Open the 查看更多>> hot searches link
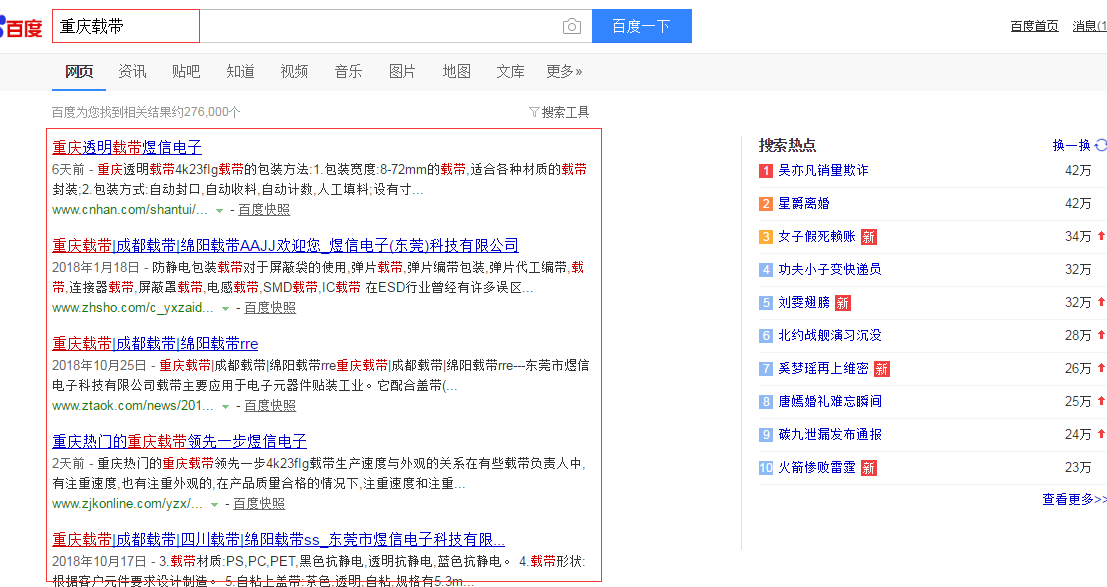This screenshot has height=587, width=1107. [x=1074, y=499]
